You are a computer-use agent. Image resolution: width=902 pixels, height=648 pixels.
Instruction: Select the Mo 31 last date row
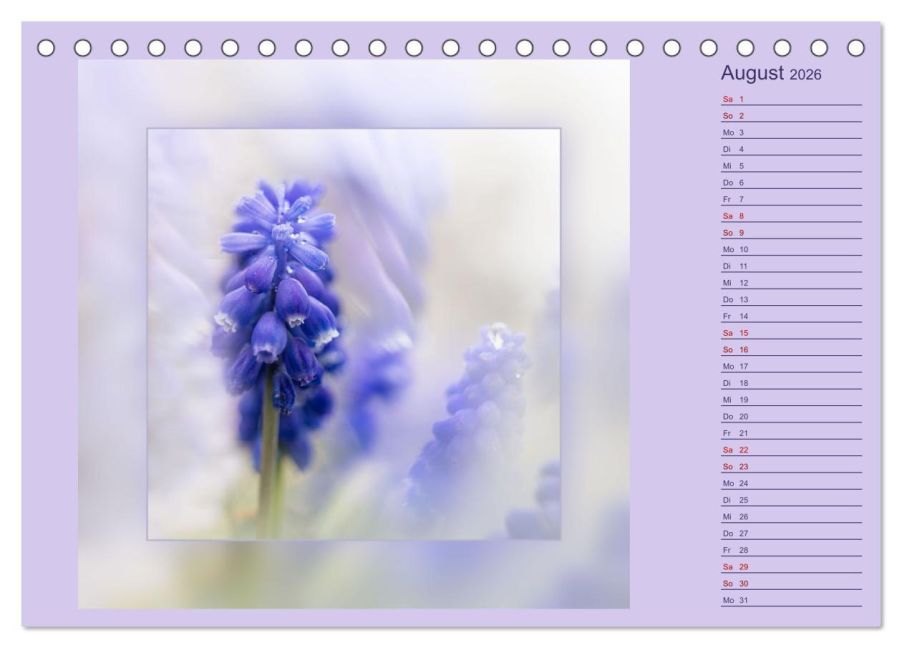(x=790, y=600)
